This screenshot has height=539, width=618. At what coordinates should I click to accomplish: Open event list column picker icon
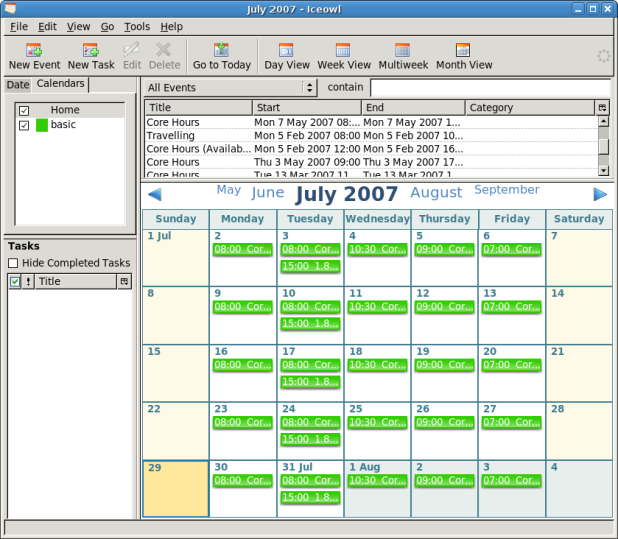pyautogui.click(x=602, y=107)
